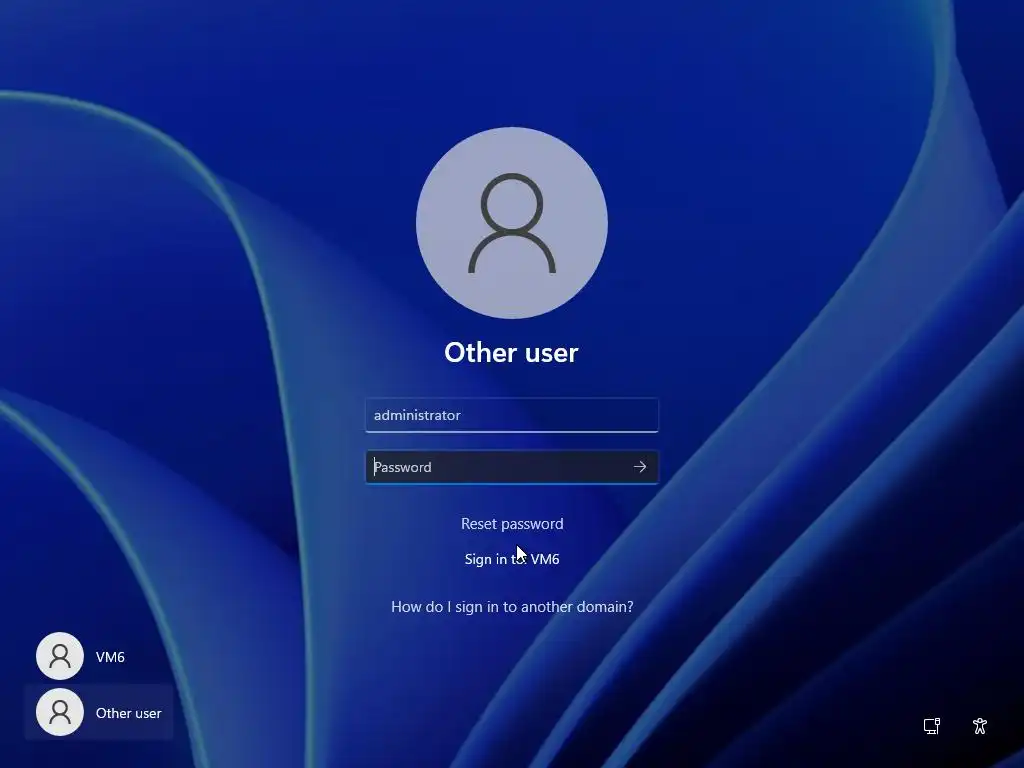
Task: Open the network connection icon
Action: coord(932,726)
